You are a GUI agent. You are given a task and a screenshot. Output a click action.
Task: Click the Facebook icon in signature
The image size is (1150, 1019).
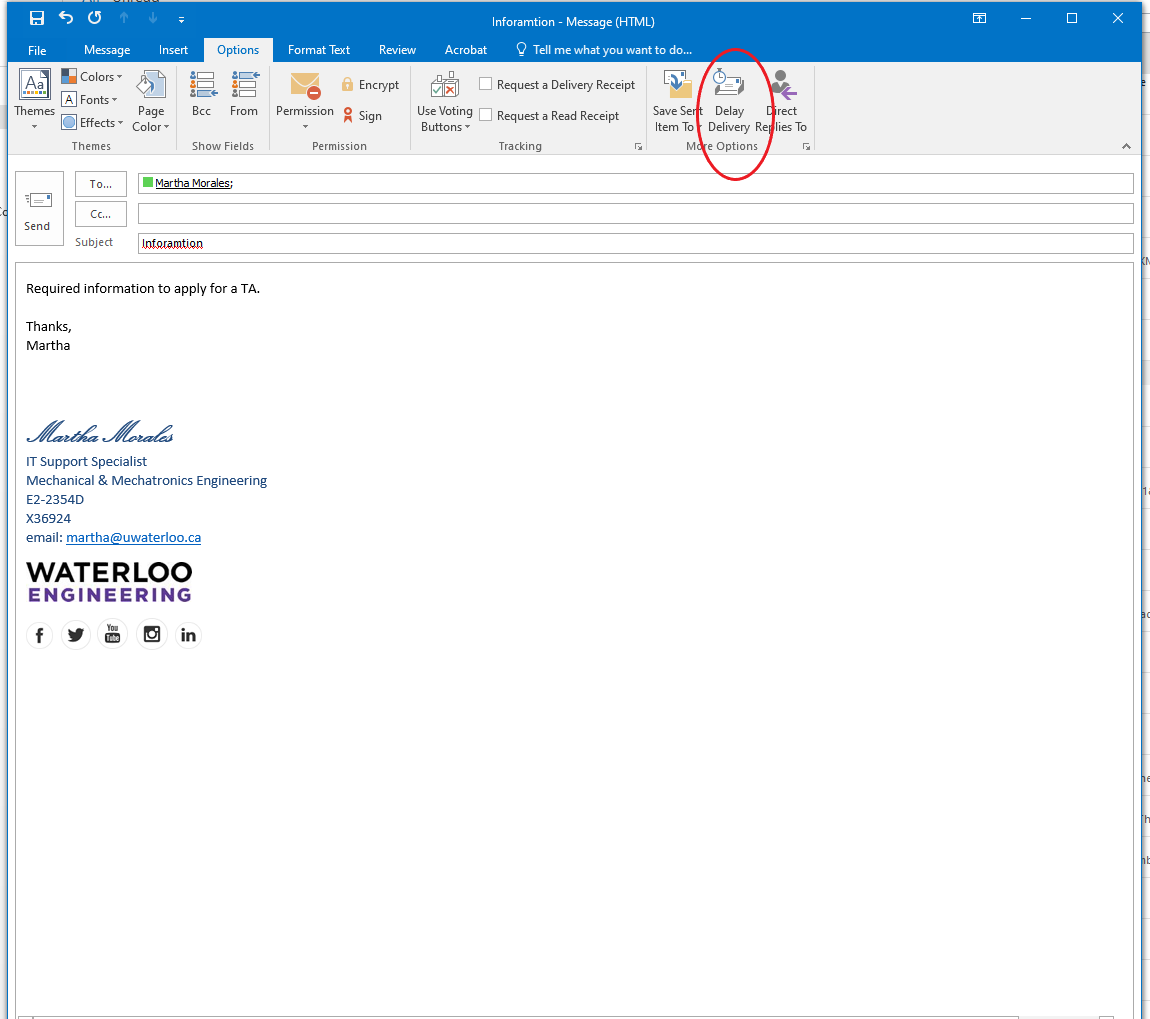(x=39, y=635)
